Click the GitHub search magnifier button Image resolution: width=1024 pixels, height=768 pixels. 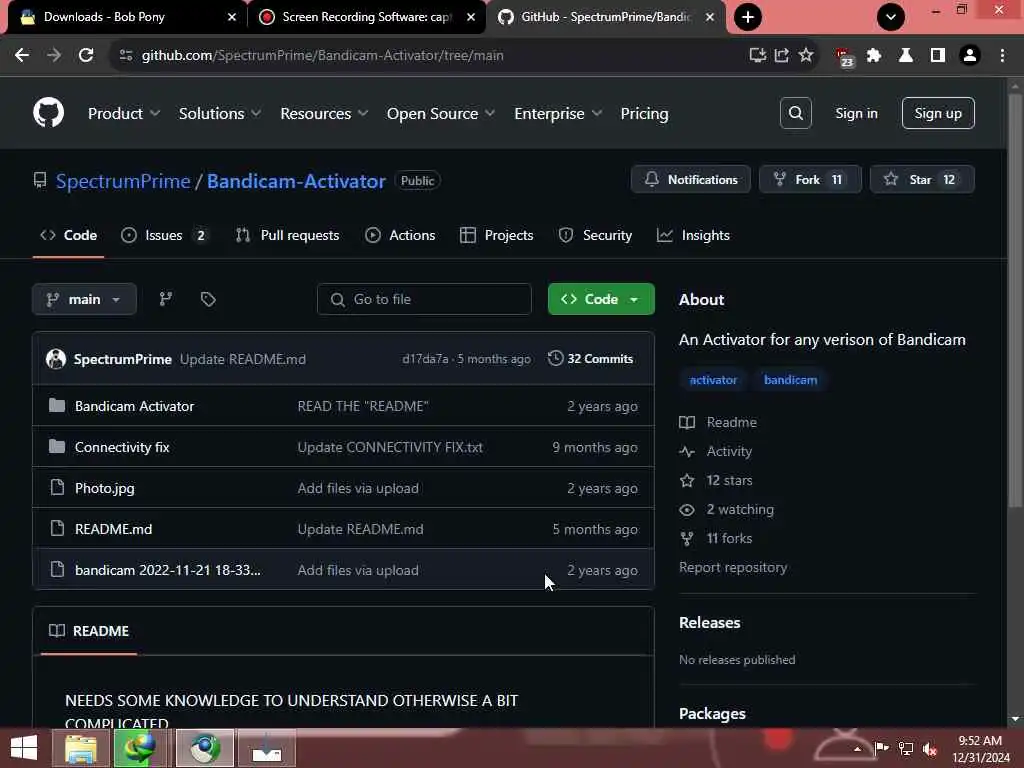click(x=795, y=113)
